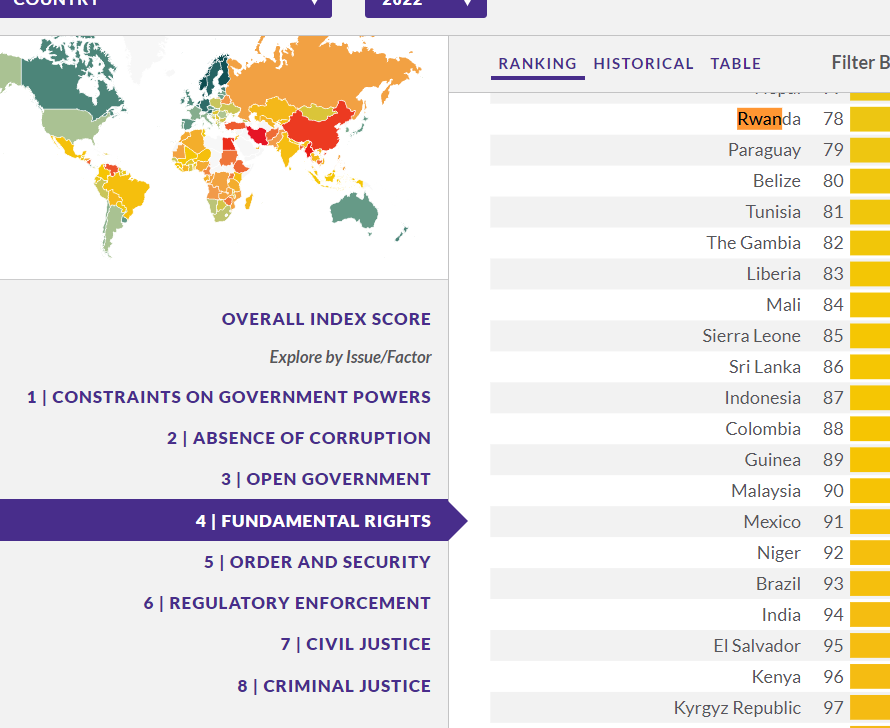This screenshot has width=890, height=728.
Task: Open the 2022 year dropdown
Action: [x=425, y=4]
